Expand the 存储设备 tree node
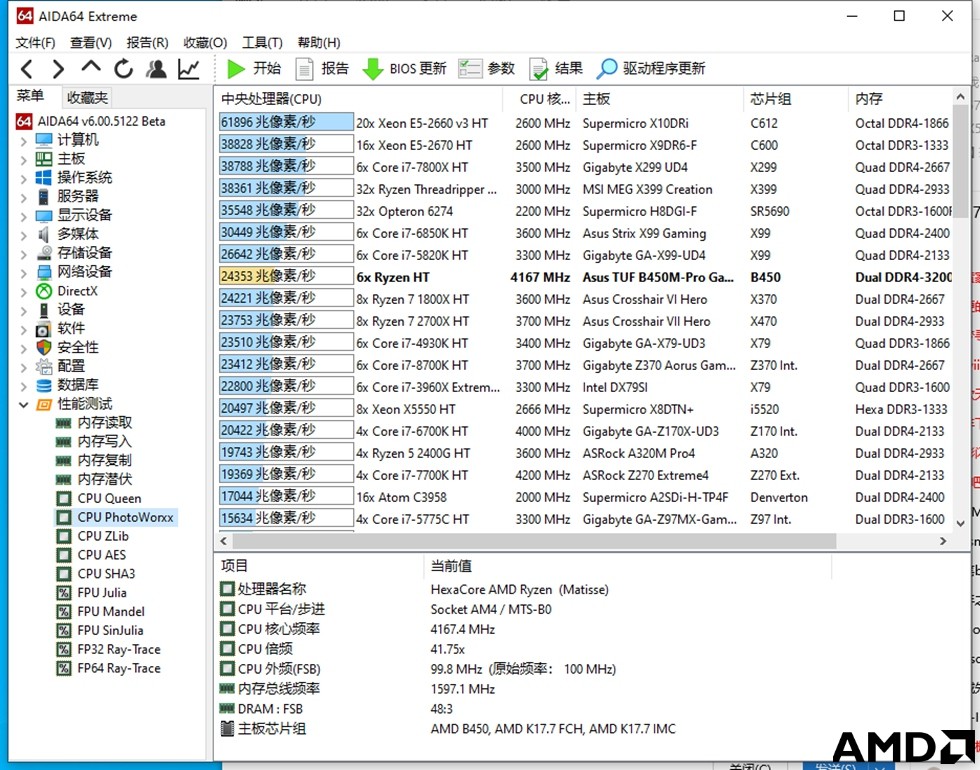 (24, 254)
